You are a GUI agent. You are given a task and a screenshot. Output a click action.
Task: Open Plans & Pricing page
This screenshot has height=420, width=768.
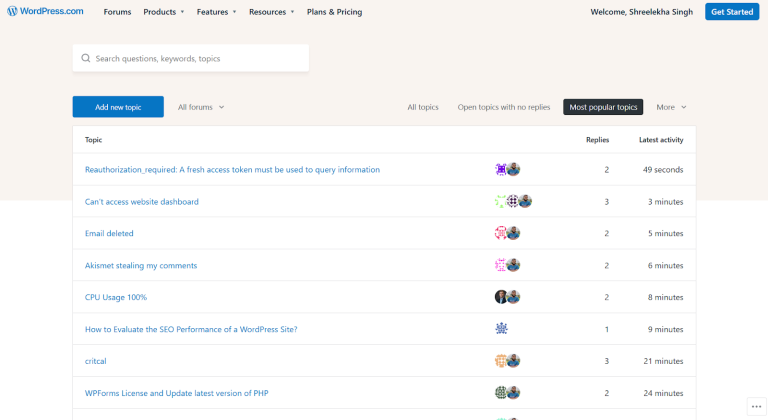pyautogui.click(x=335, y=12)
